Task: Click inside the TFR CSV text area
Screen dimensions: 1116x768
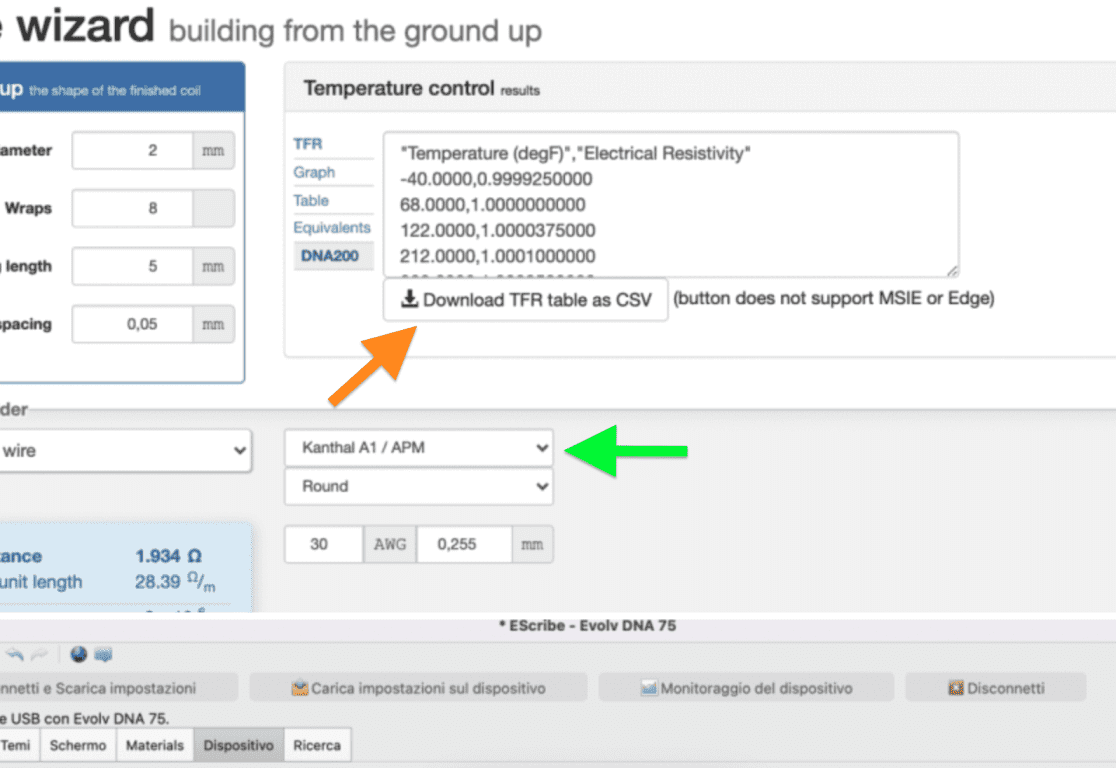Action: [671, 204]
